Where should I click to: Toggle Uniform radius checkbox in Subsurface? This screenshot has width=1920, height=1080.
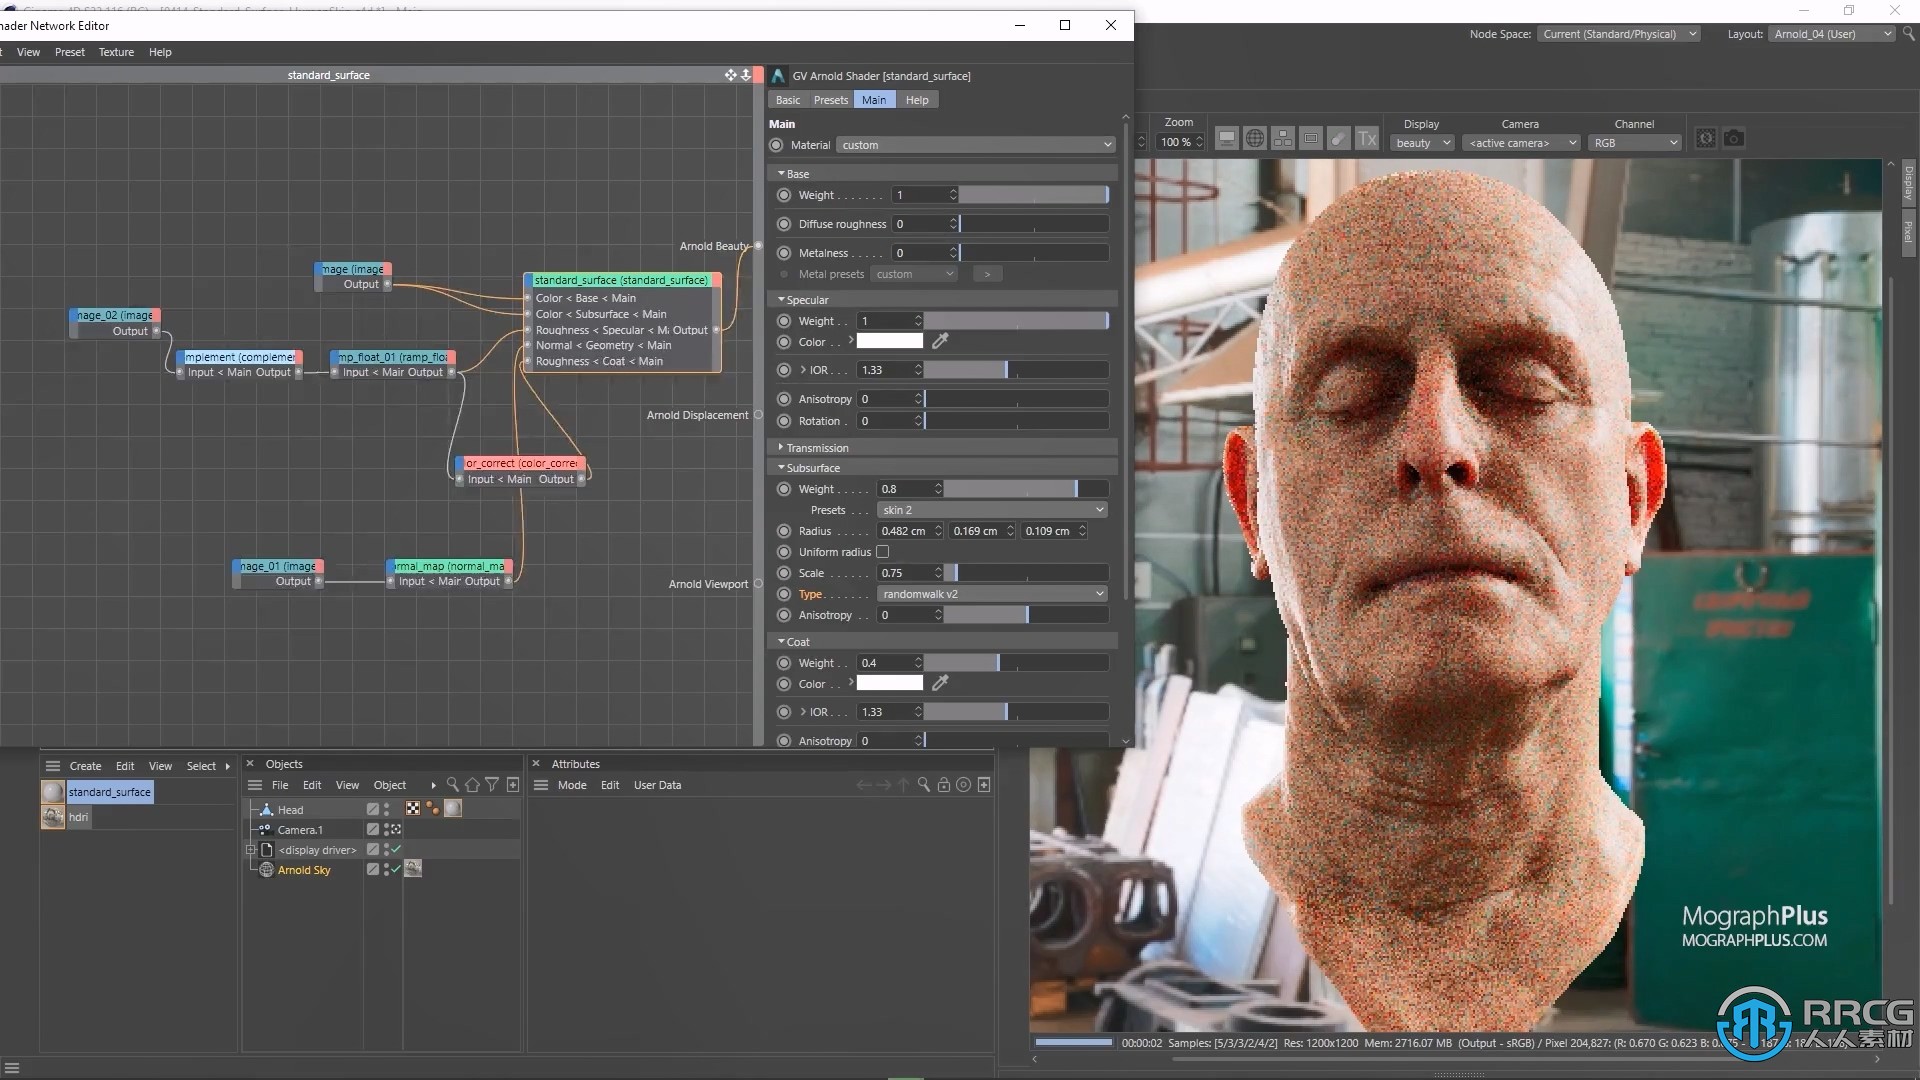click(x=880, y=551)
